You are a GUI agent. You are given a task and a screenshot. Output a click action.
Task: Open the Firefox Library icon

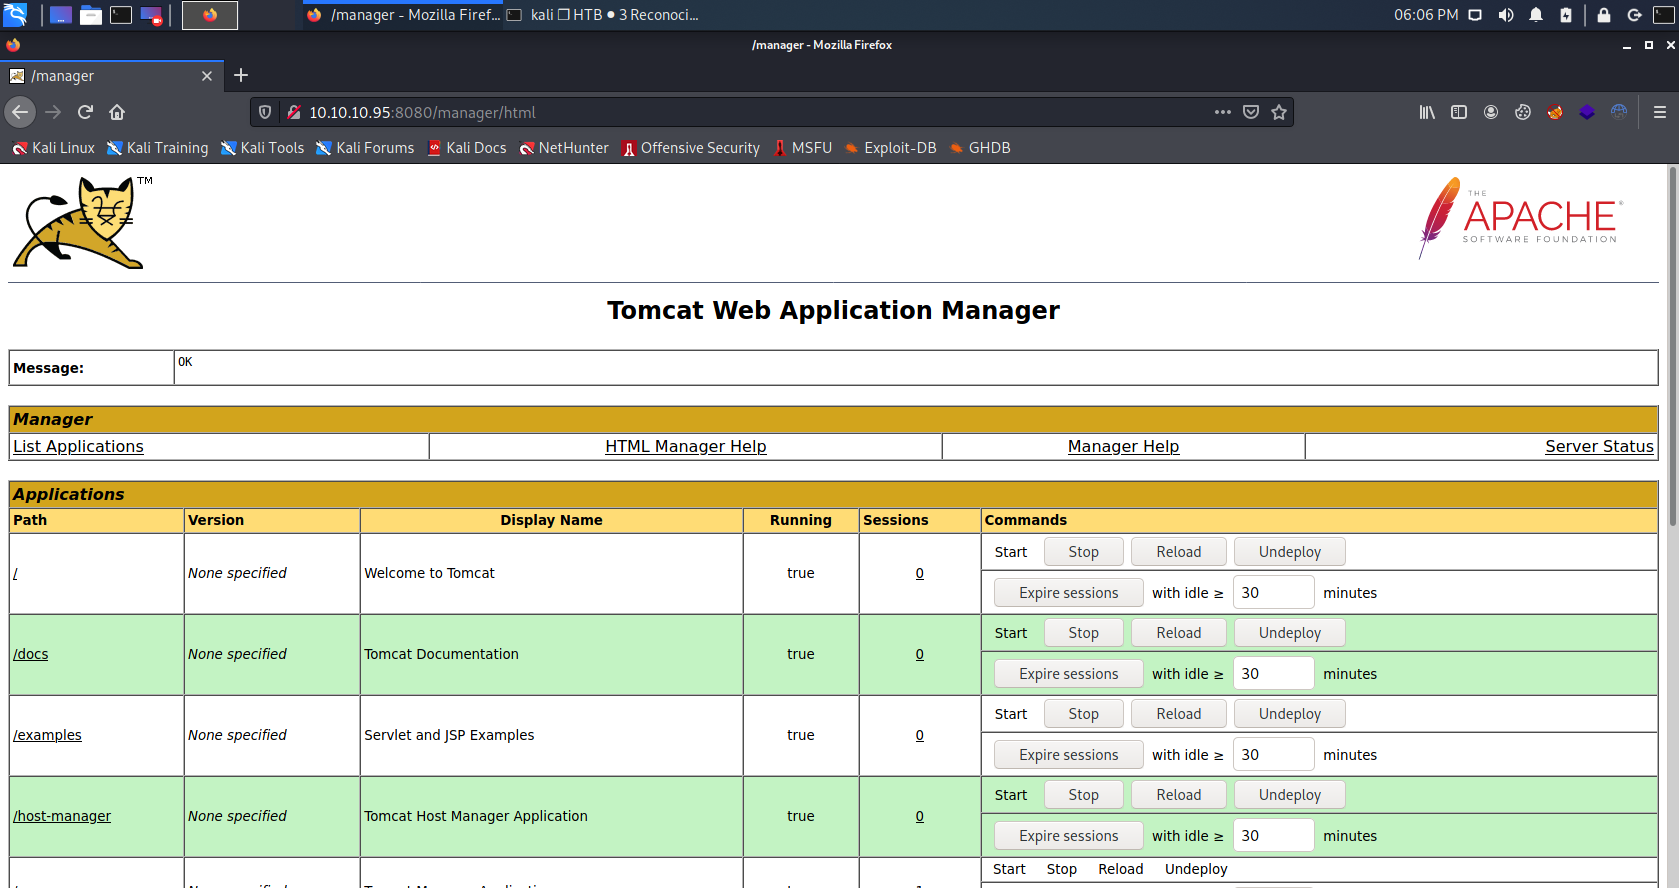(1427, 112)
